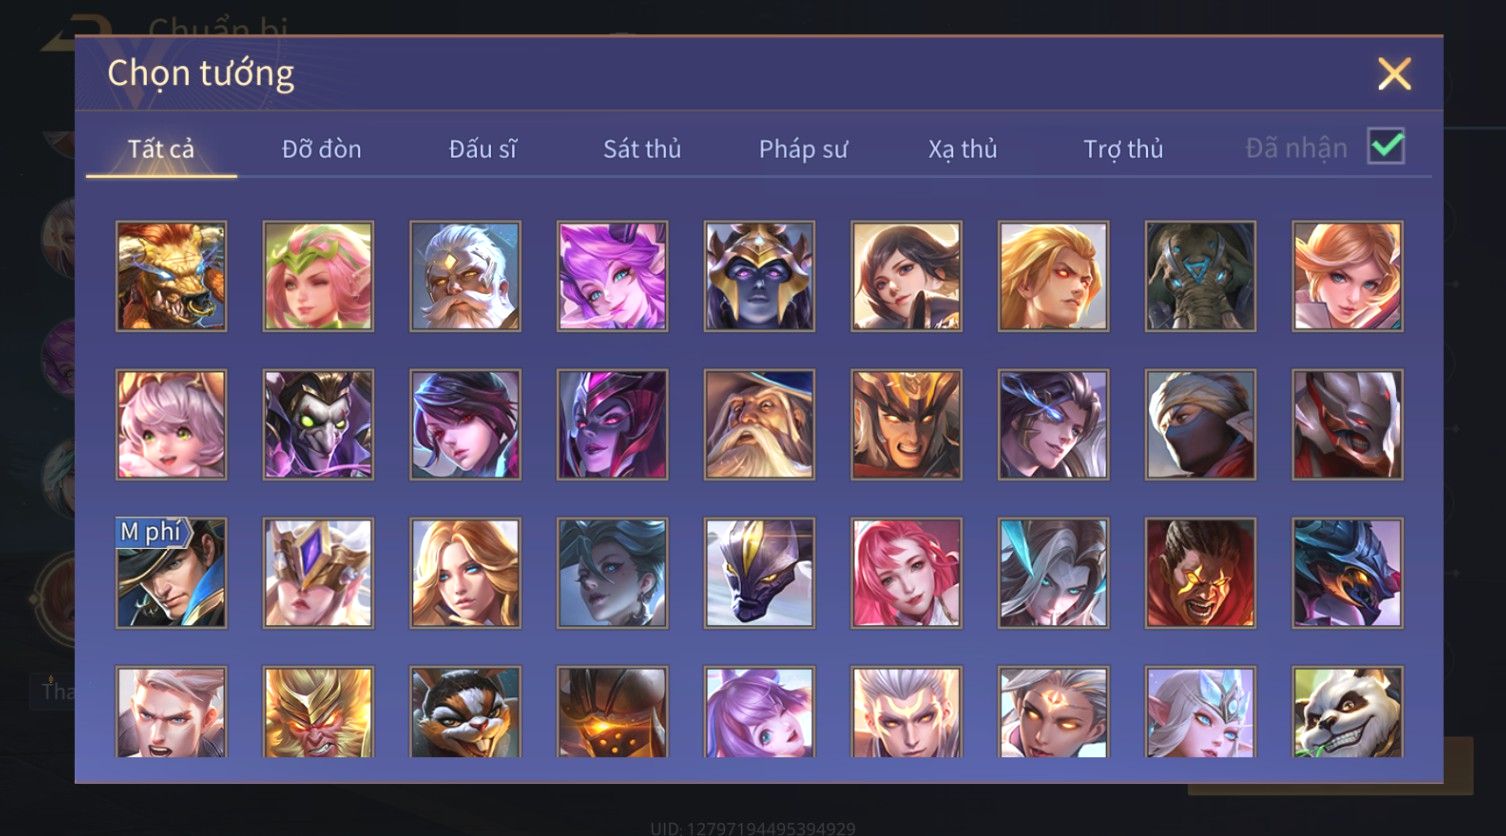The width and height of the screenshot is (1506, 836).
Task: Open the Trợ thủ tab
Action: pos(1123,149)
